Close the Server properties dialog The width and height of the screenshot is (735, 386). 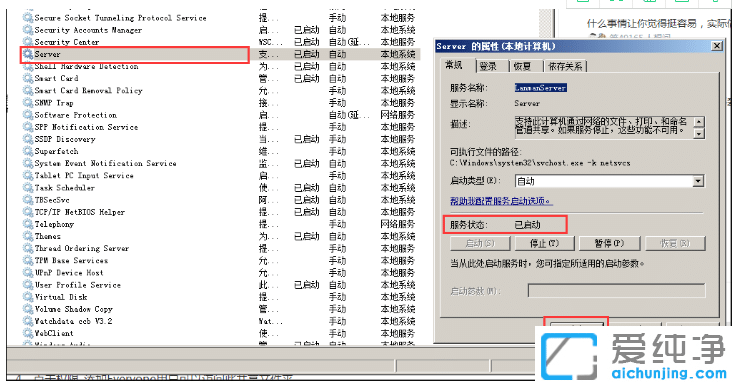click(717, 46)
